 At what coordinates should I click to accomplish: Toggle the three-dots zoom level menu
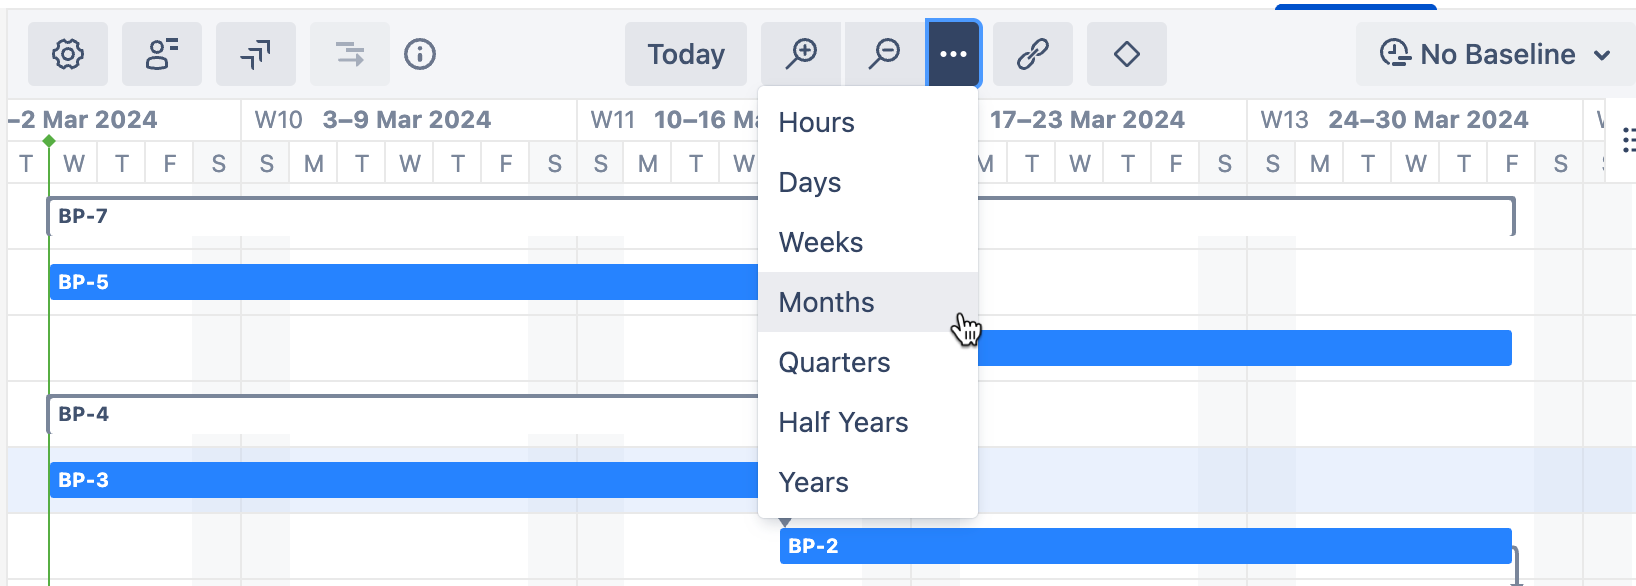(954, 54)
